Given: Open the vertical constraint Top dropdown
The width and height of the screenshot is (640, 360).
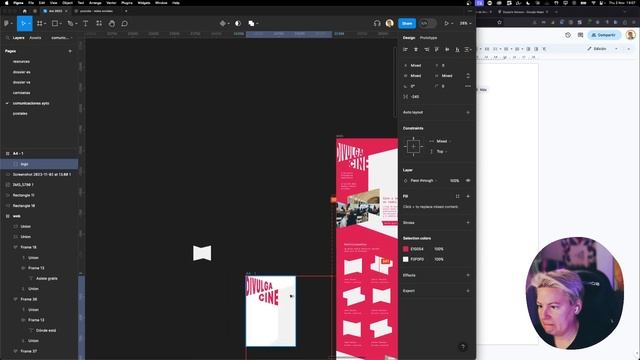Looking at the screenshot, I should (440, 151).
